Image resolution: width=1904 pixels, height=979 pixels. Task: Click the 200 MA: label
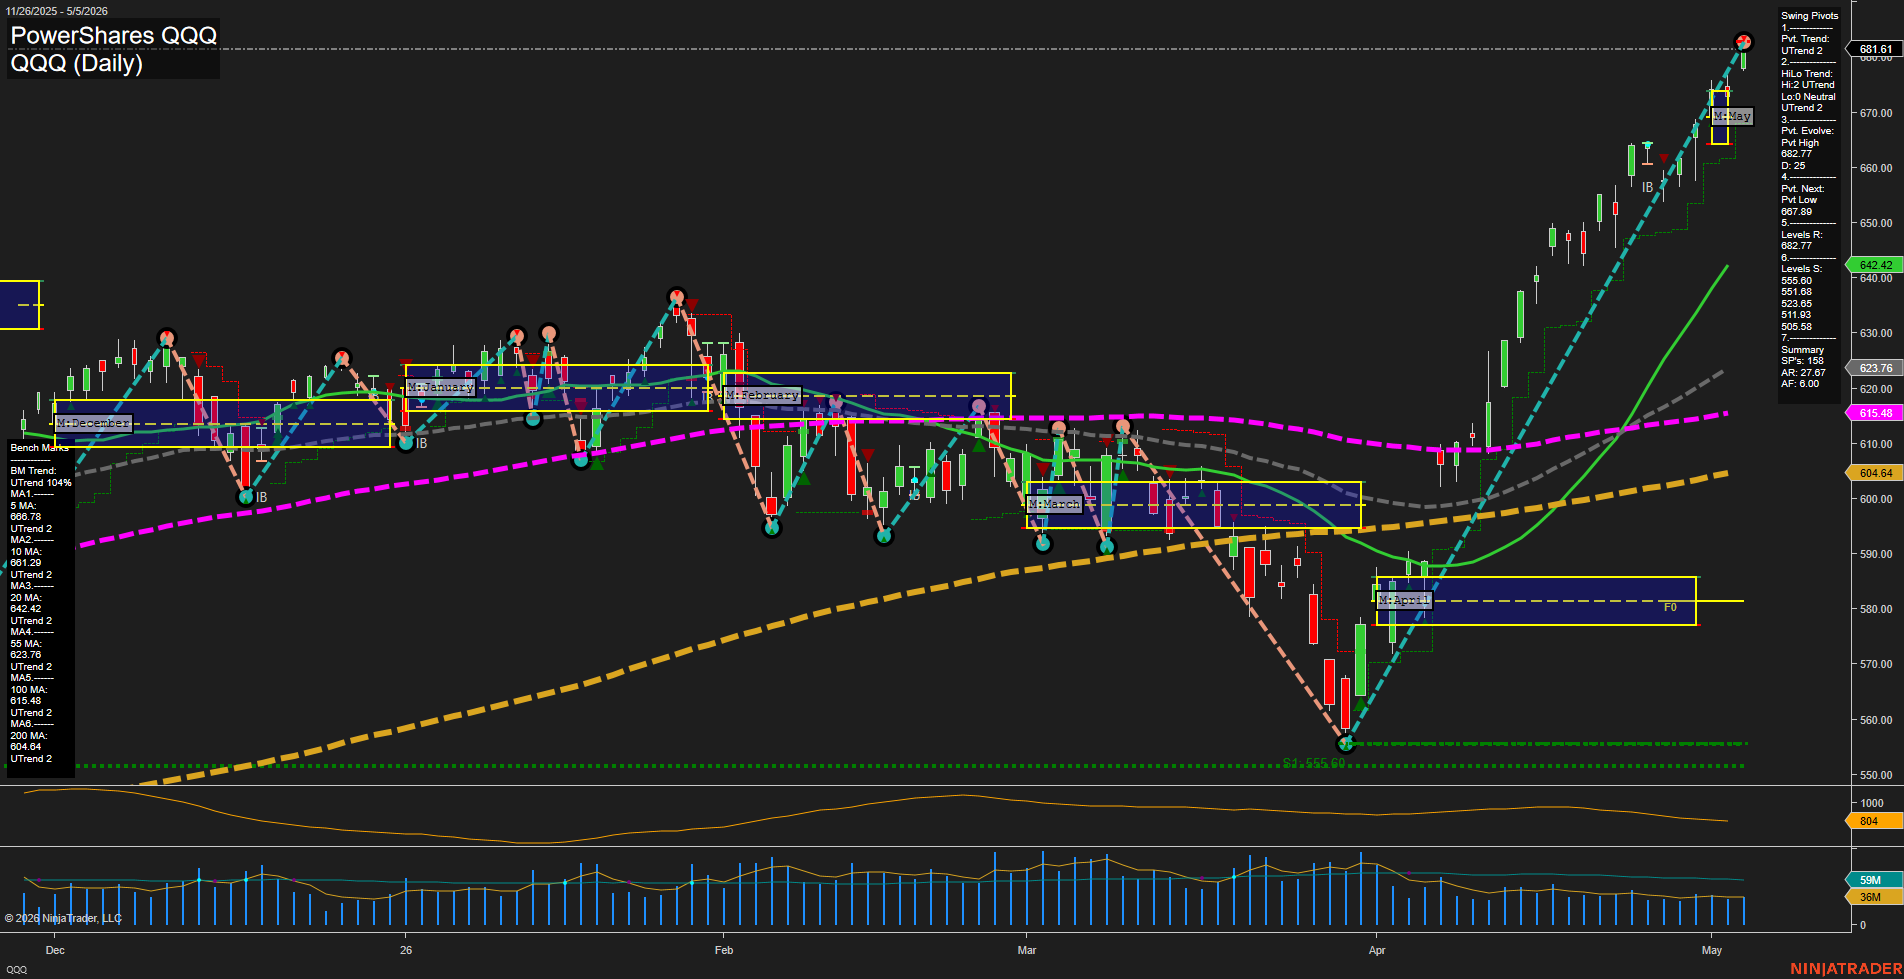(28, 736)
